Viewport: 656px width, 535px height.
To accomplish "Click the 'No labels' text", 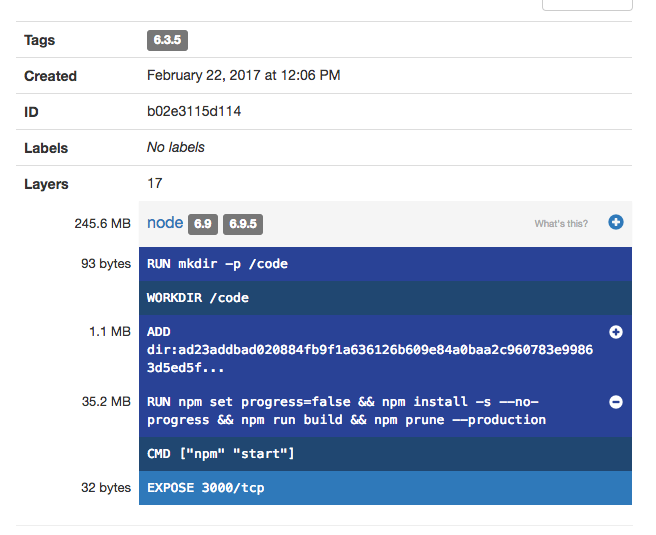I will (x=176, y=147).
